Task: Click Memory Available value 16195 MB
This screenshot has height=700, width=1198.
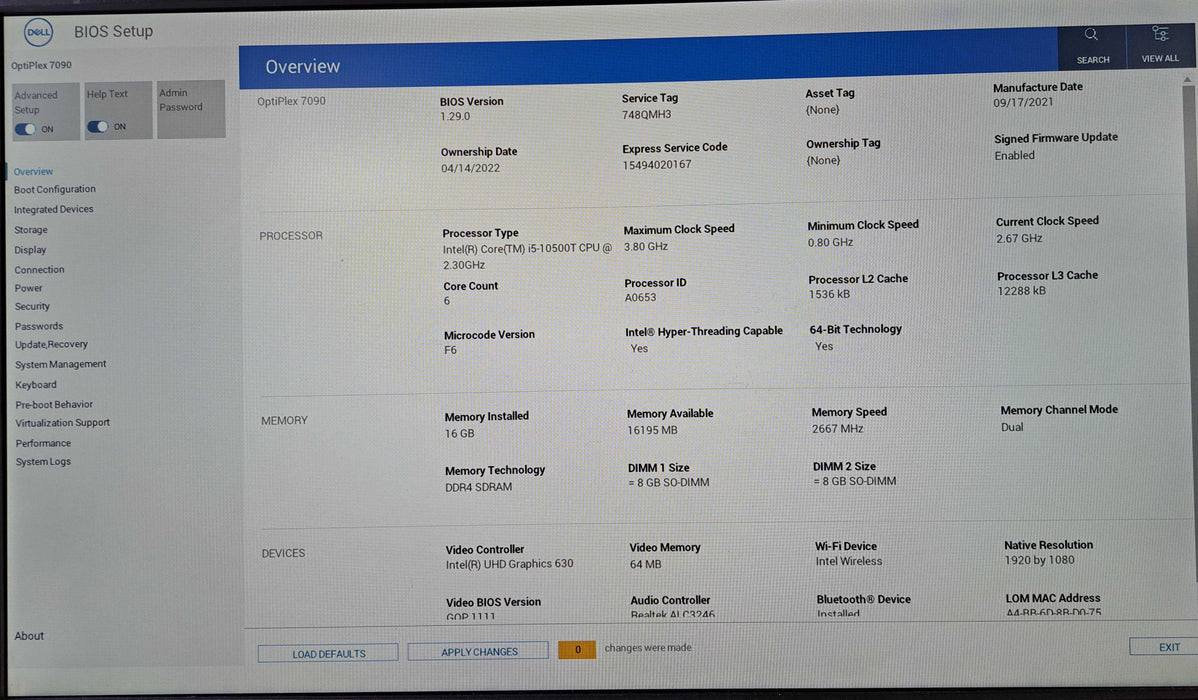Action: tap(652, 430)
